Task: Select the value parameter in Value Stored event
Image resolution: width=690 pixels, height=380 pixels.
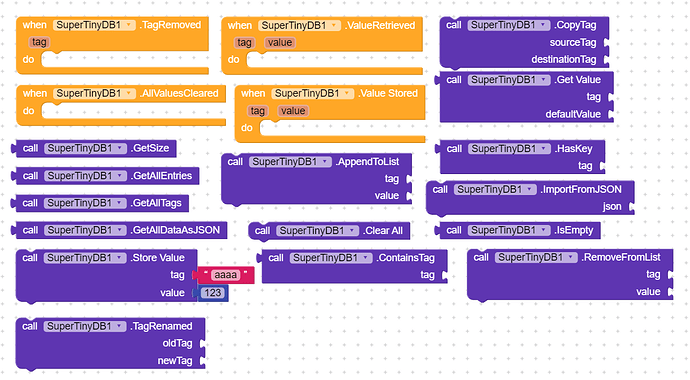Action: pyautogui.click(x=293, y=111)
